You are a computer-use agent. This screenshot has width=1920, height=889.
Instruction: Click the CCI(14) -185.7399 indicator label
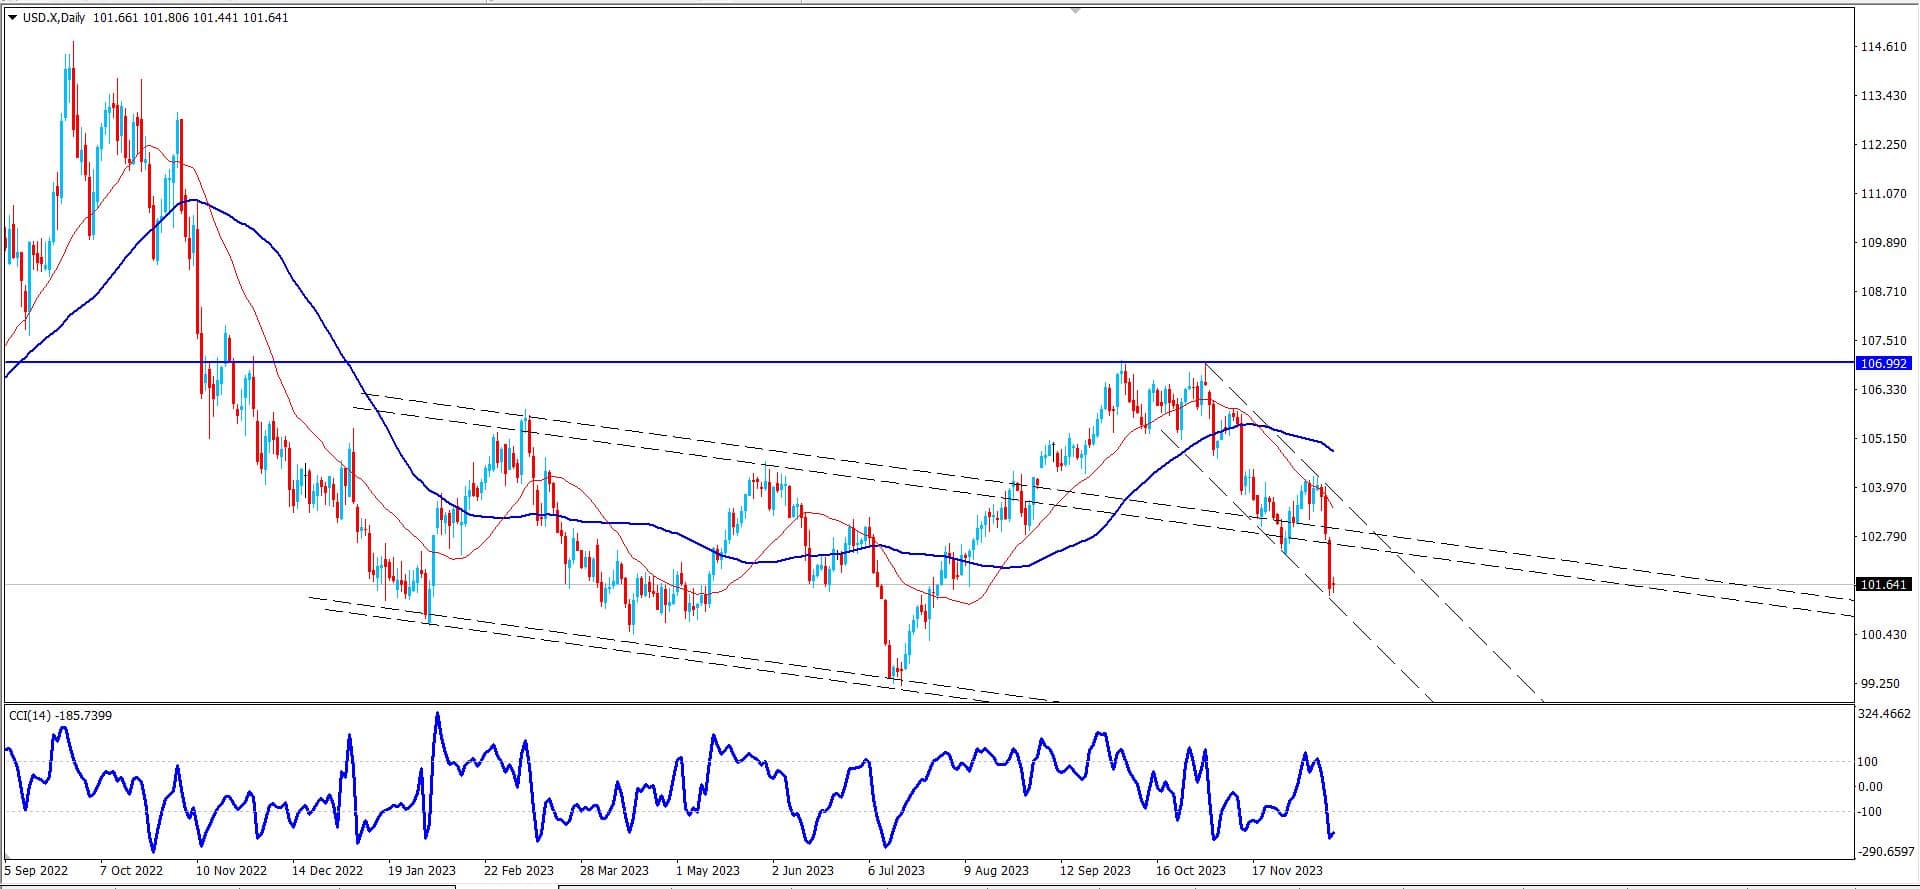click(60, 715)
